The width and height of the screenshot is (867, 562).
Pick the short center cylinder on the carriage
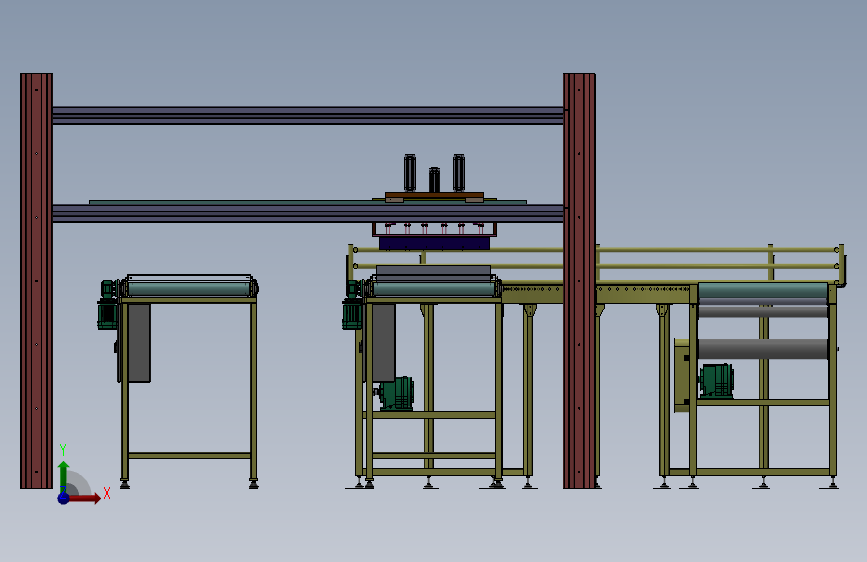(x=435, y=180)
